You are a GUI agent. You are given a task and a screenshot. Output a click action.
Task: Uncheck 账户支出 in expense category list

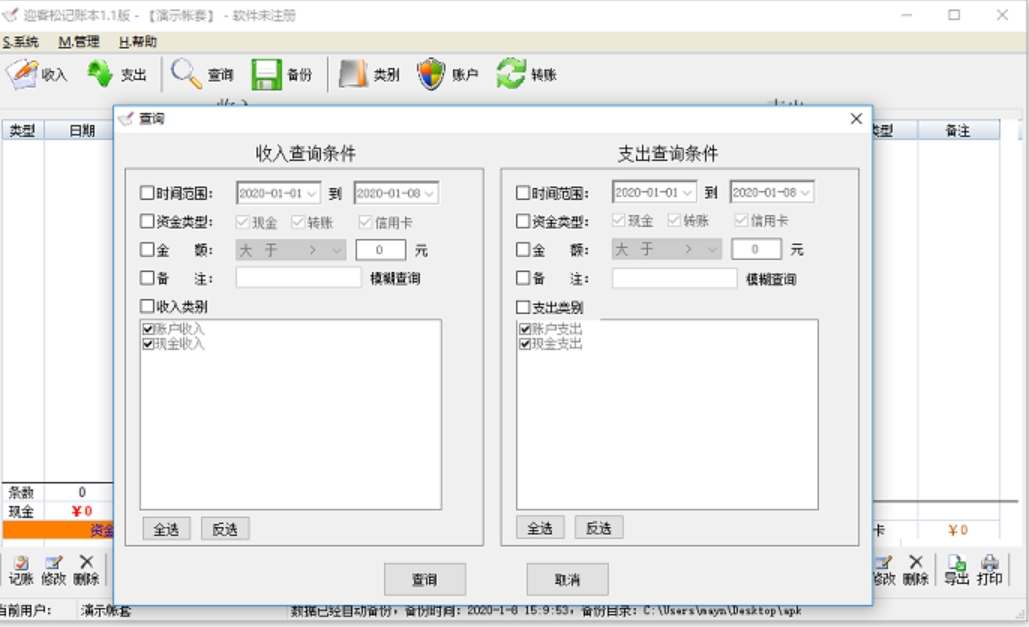point(524,329)
